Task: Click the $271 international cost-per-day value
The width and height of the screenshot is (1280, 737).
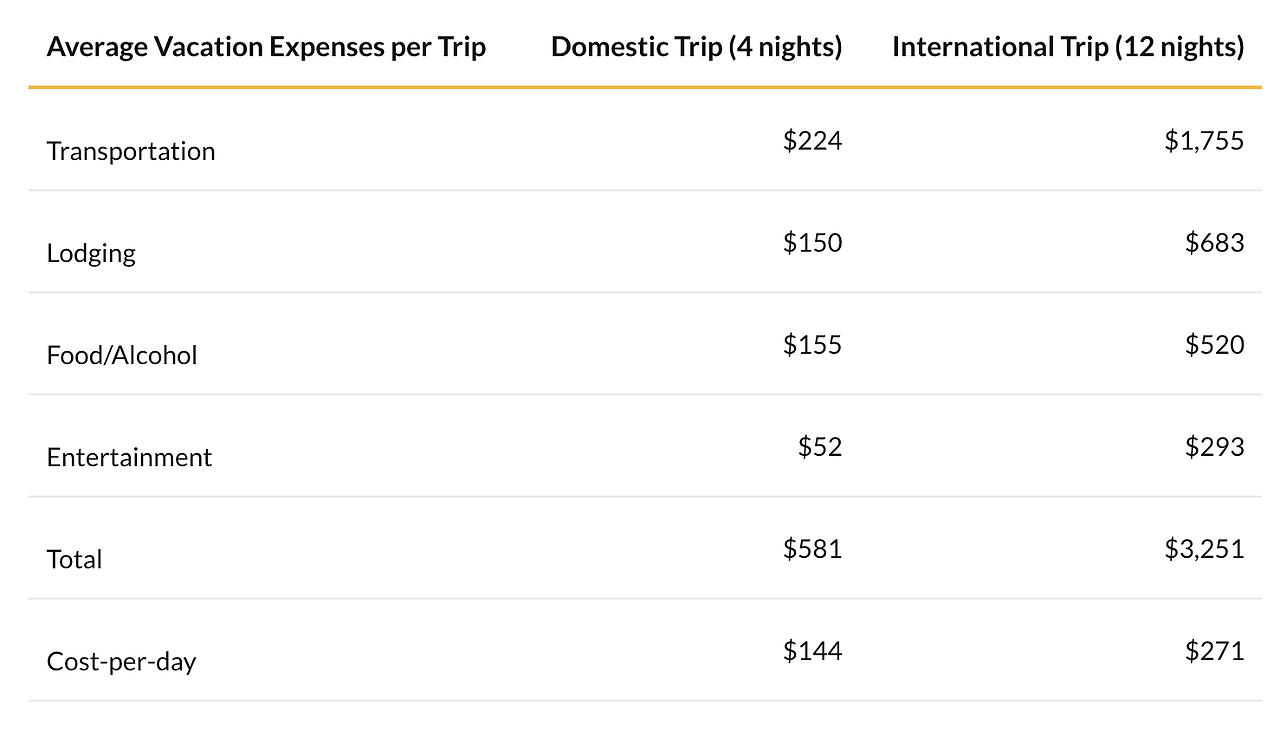Action: (1214, 651)
